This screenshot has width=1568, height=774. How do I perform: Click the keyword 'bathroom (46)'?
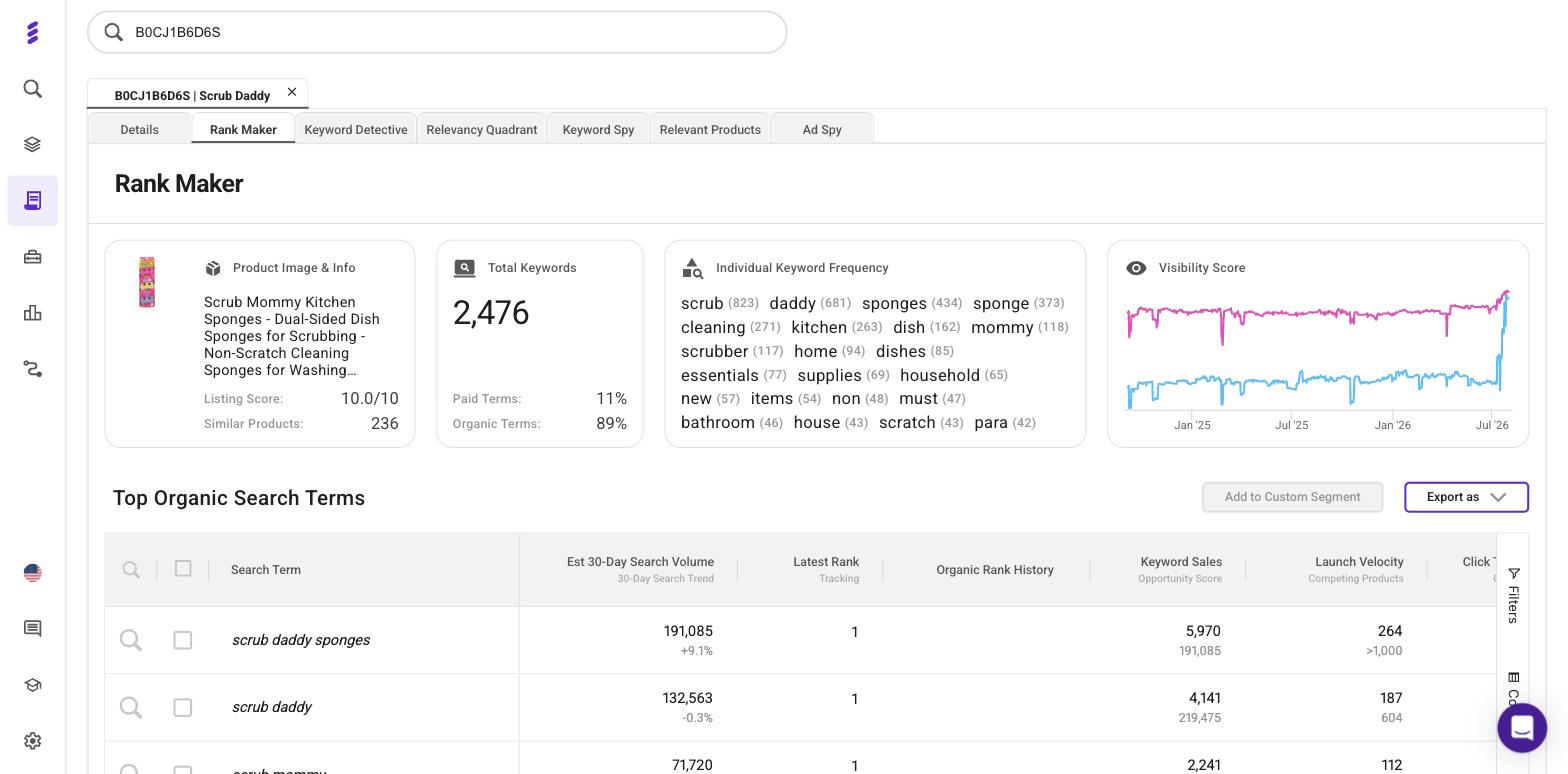coord(732,422)
